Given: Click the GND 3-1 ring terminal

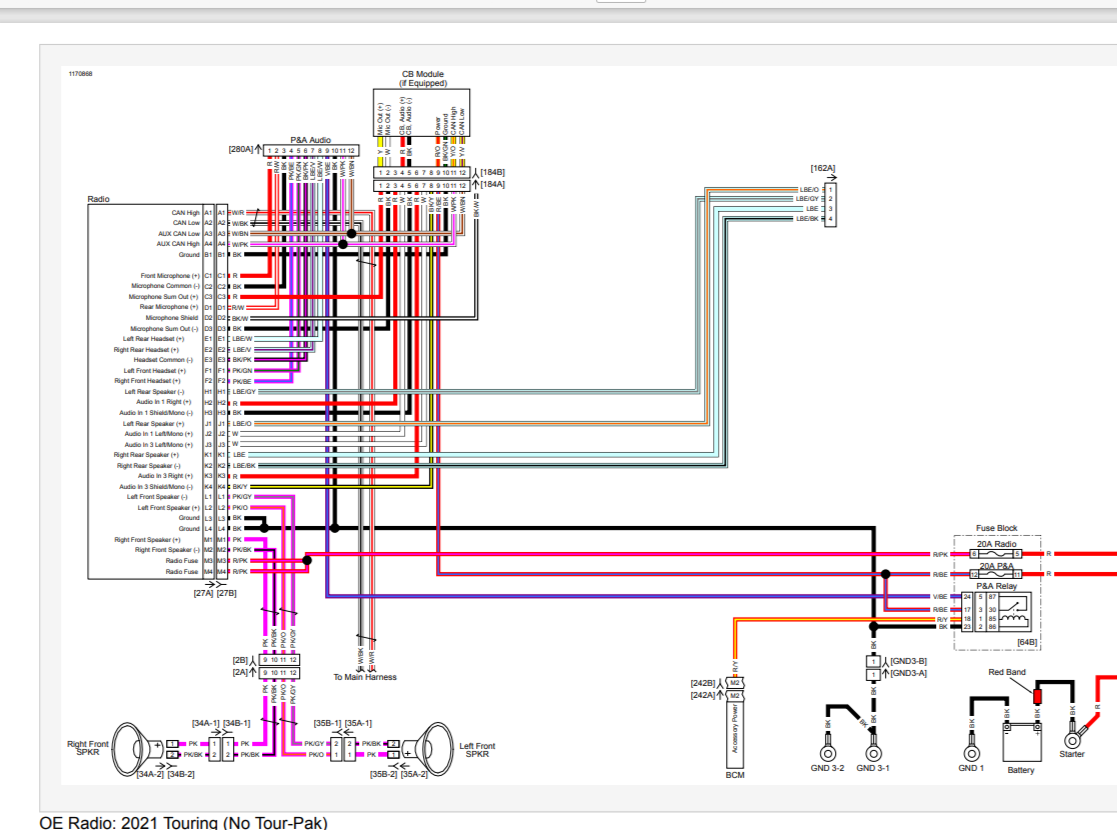Looking at the screenshot, I should click(873, 753).
